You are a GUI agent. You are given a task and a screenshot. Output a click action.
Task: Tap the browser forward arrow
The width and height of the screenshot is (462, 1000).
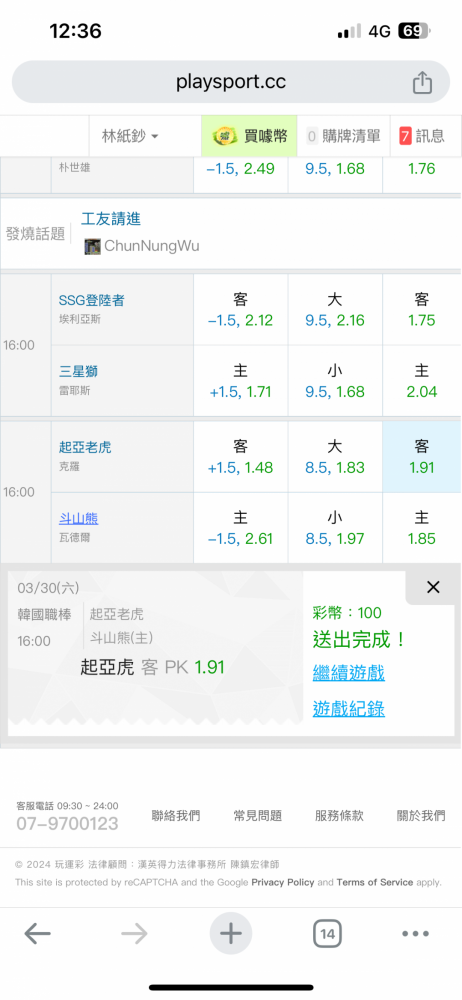pos(134,934)
